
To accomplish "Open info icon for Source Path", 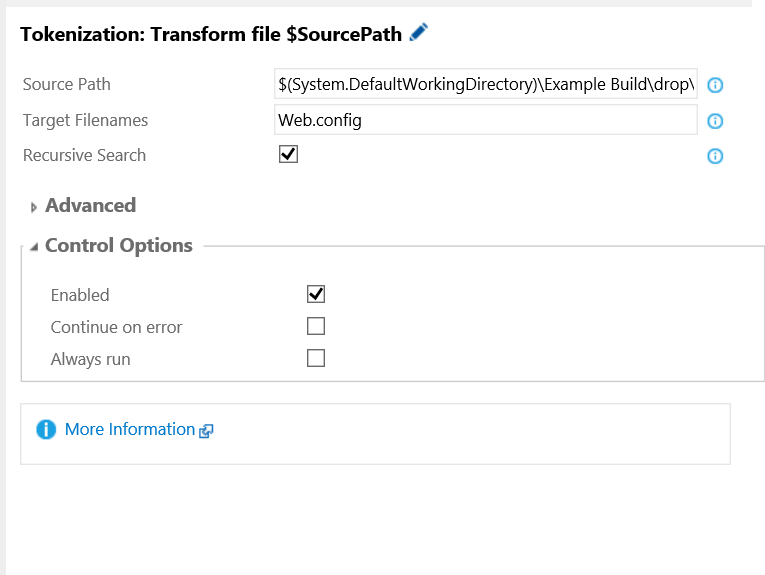I will pos(715,85).
